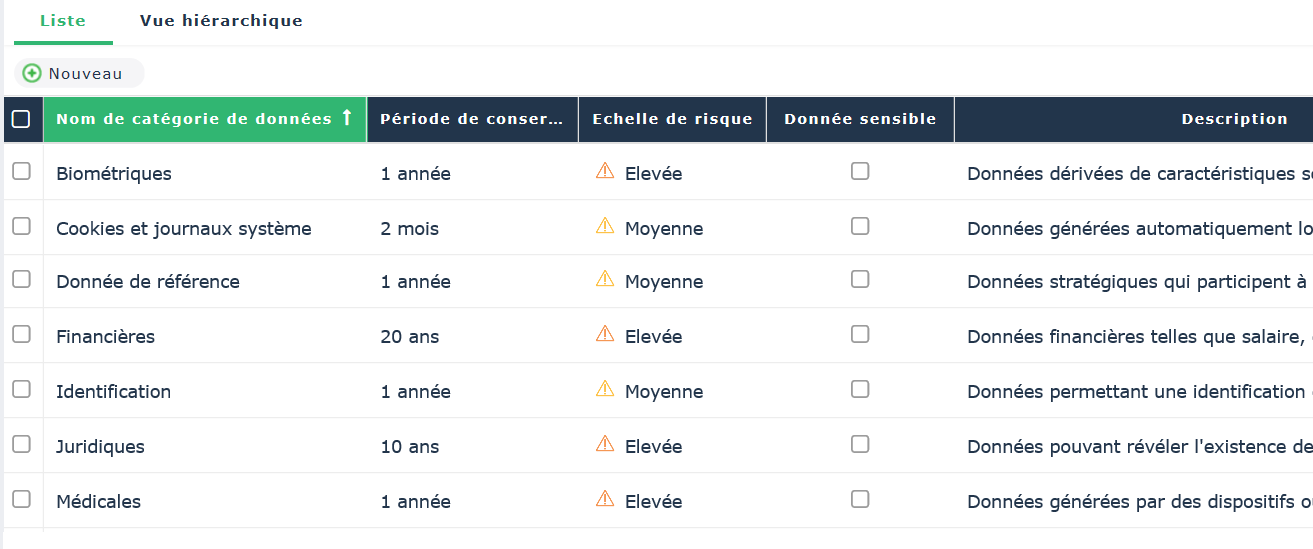This screenshot has width=1313, height=549.
Task: Sort by Période de conservation column header
Action: click(471, 119)
